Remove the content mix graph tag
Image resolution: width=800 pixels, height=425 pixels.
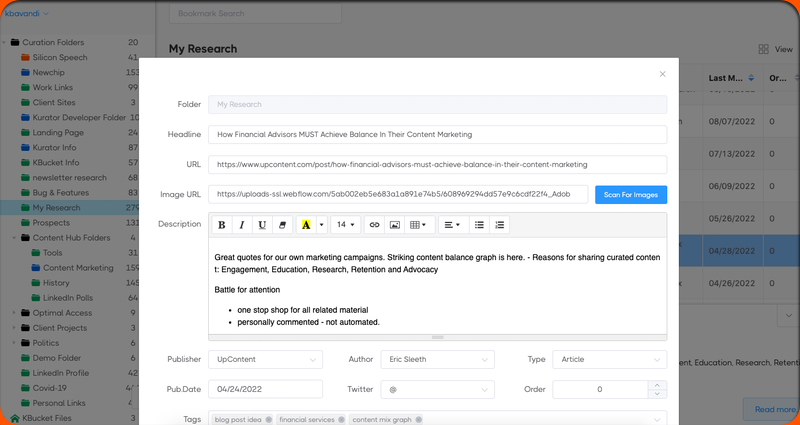point(418,420)
